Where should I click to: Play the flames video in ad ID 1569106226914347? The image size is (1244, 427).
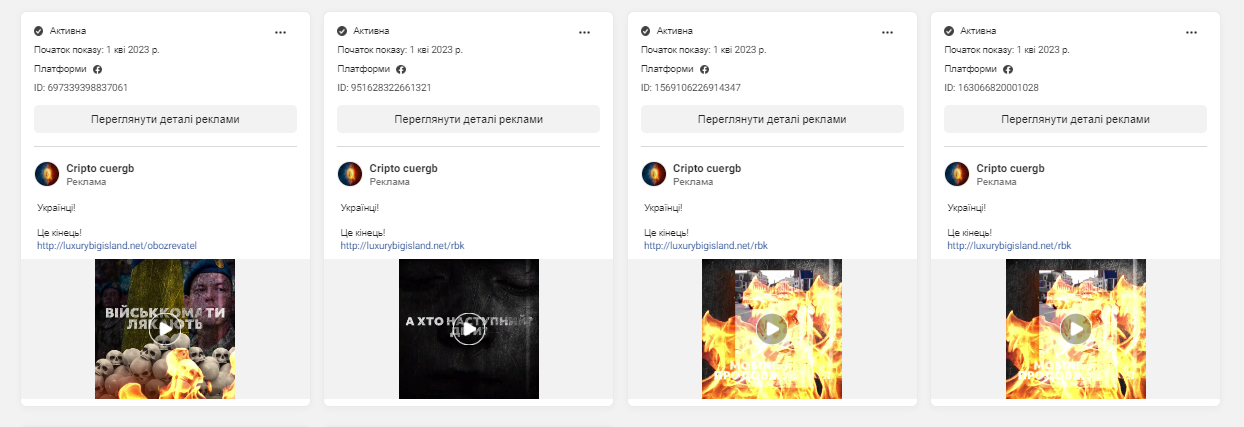click(771, 329)
